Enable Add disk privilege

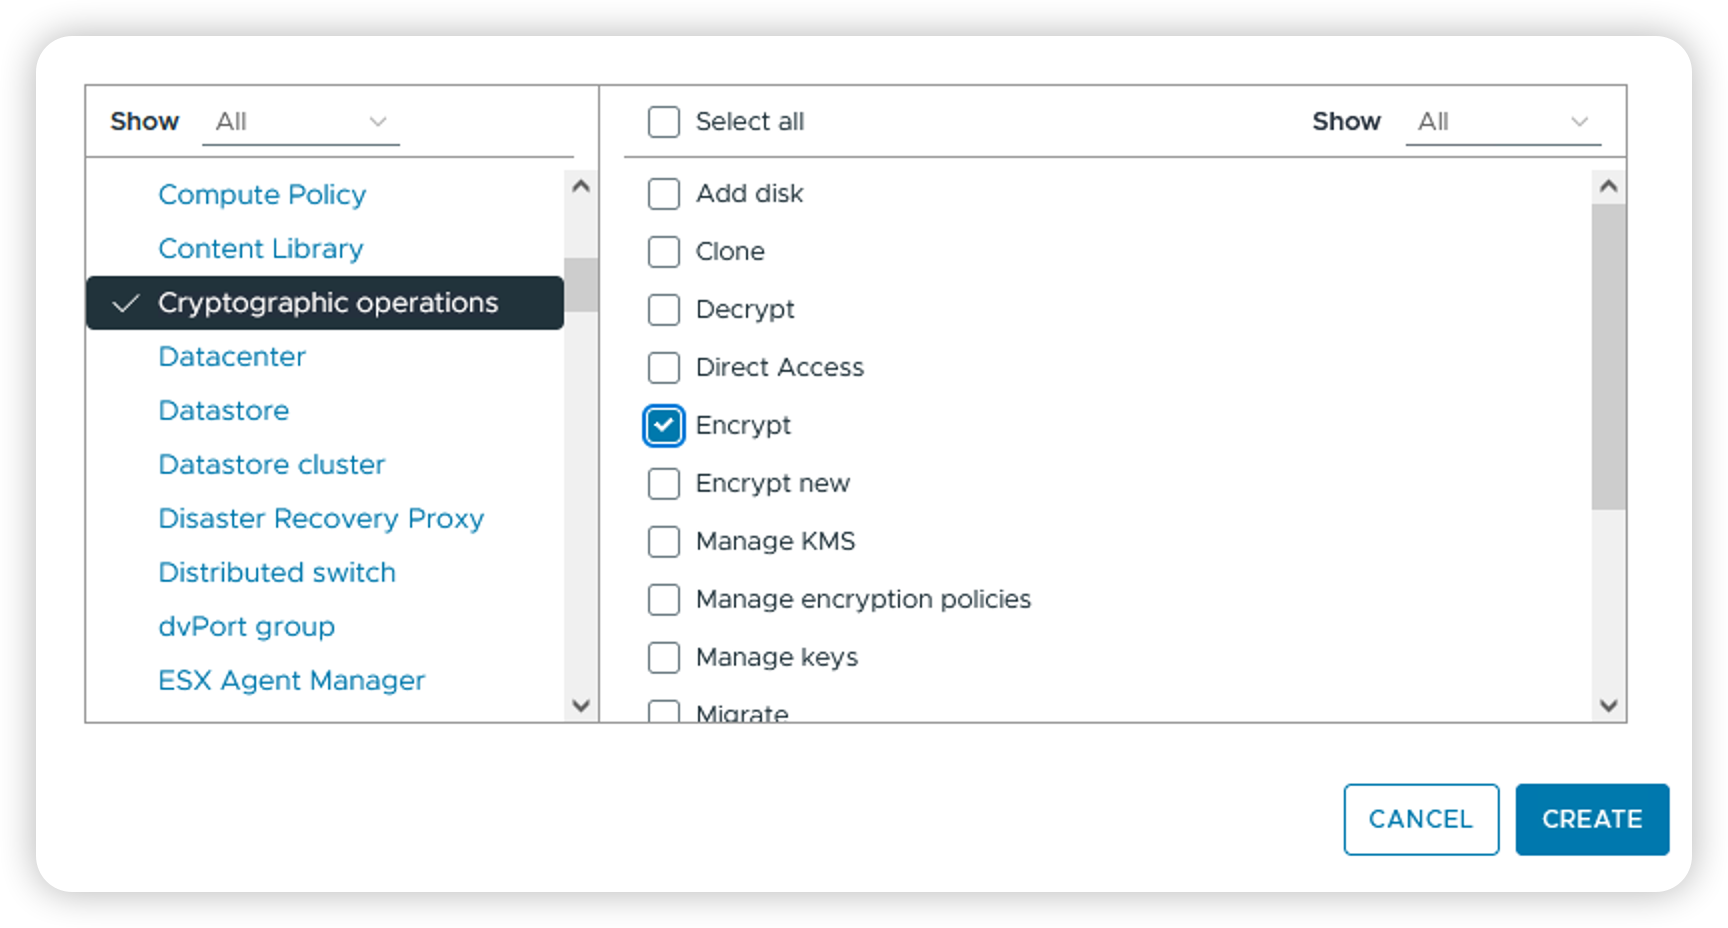coord(664,194)
